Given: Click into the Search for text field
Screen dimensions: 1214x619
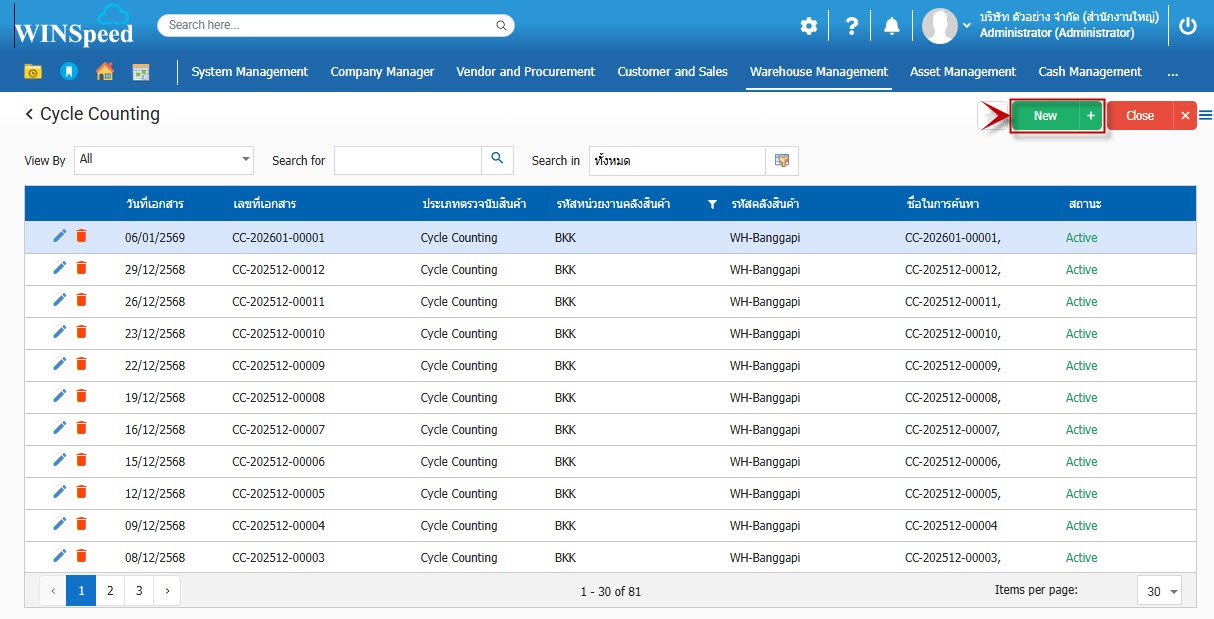Looking at the screenshot, I should (408, 161).
